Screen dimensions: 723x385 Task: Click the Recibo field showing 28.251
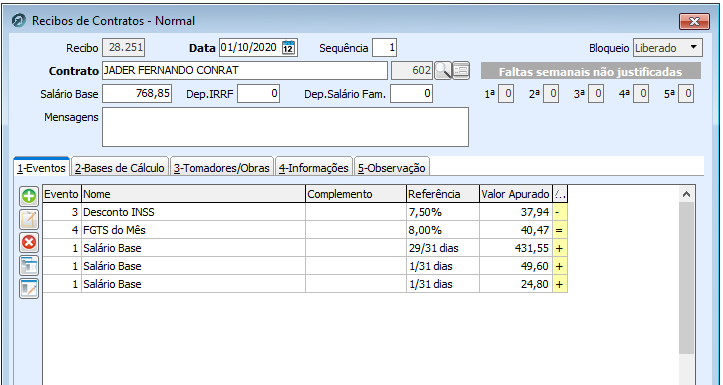pos(123,47)
